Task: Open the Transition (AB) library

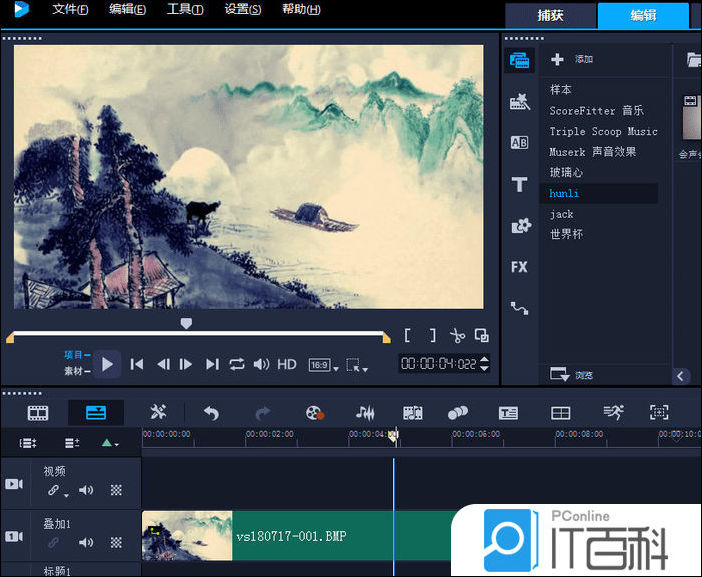Action: (519, 143)
